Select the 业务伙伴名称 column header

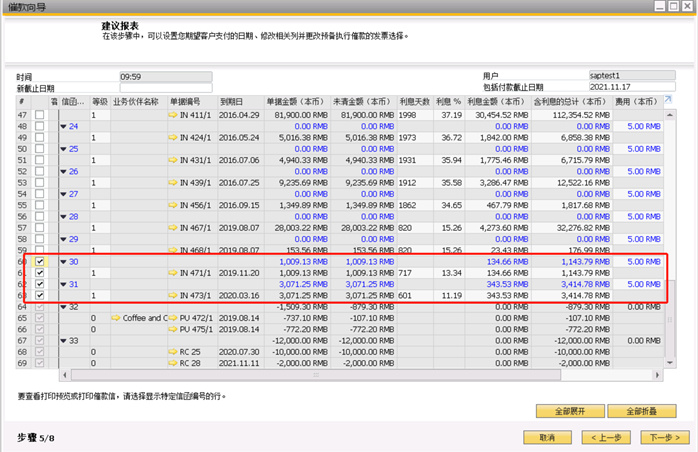[x=138, y=102]
